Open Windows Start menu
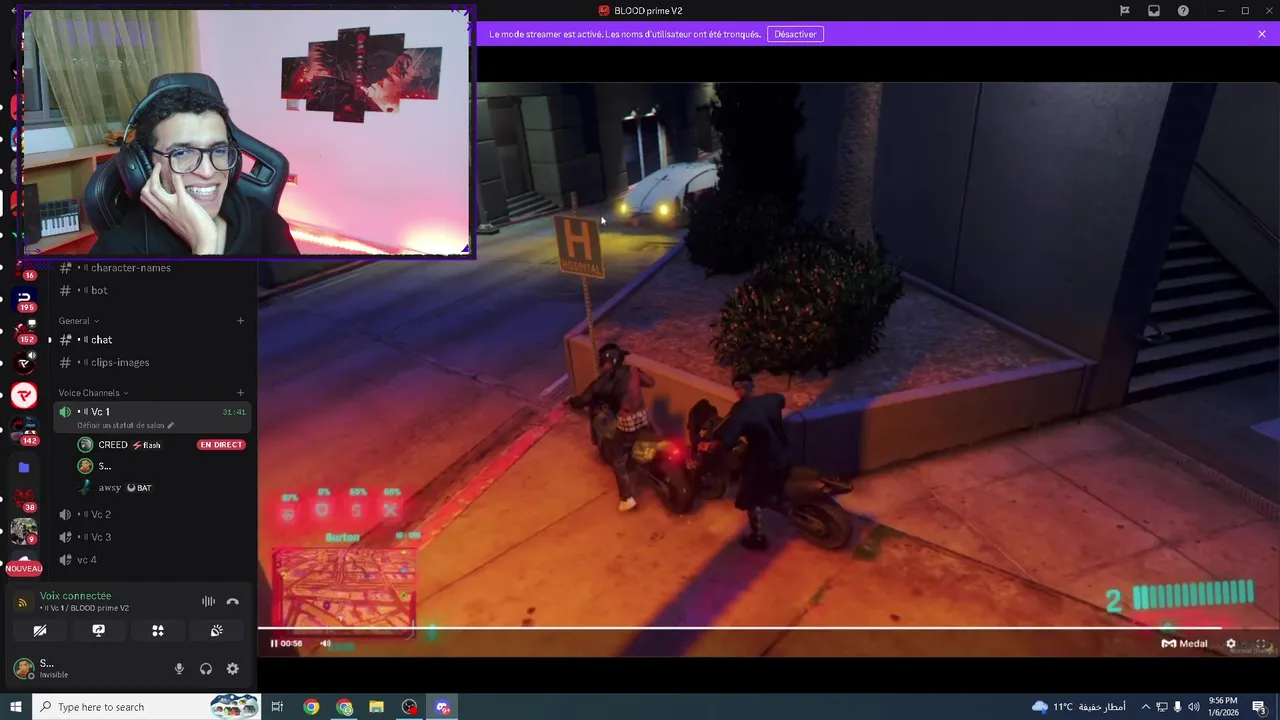1280x720 pixels. (15, 707)
